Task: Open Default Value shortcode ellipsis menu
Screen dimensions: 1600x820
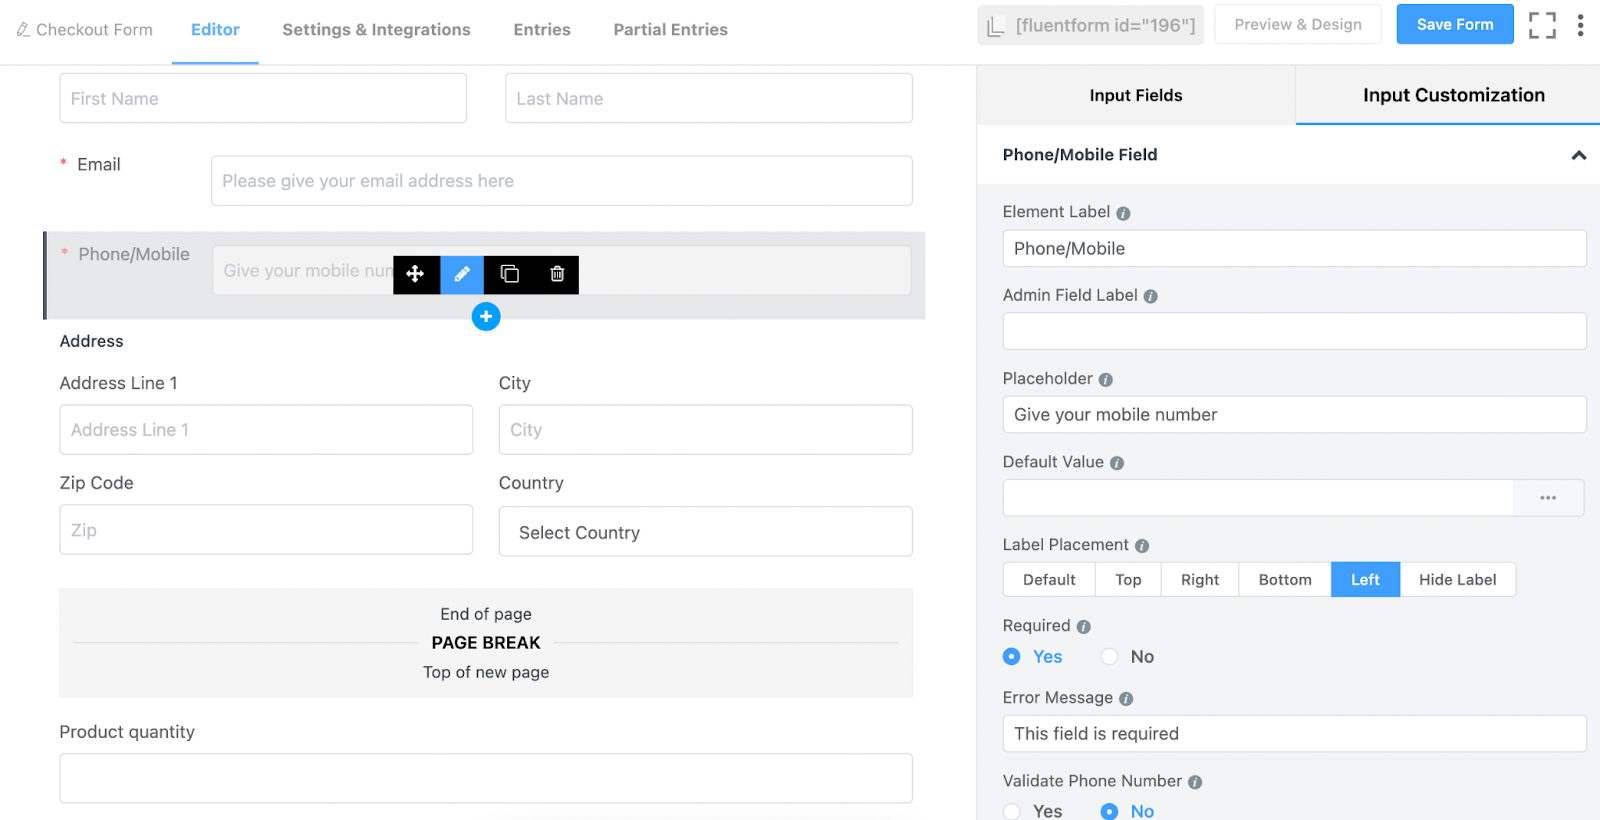Action: (1548, 498)
